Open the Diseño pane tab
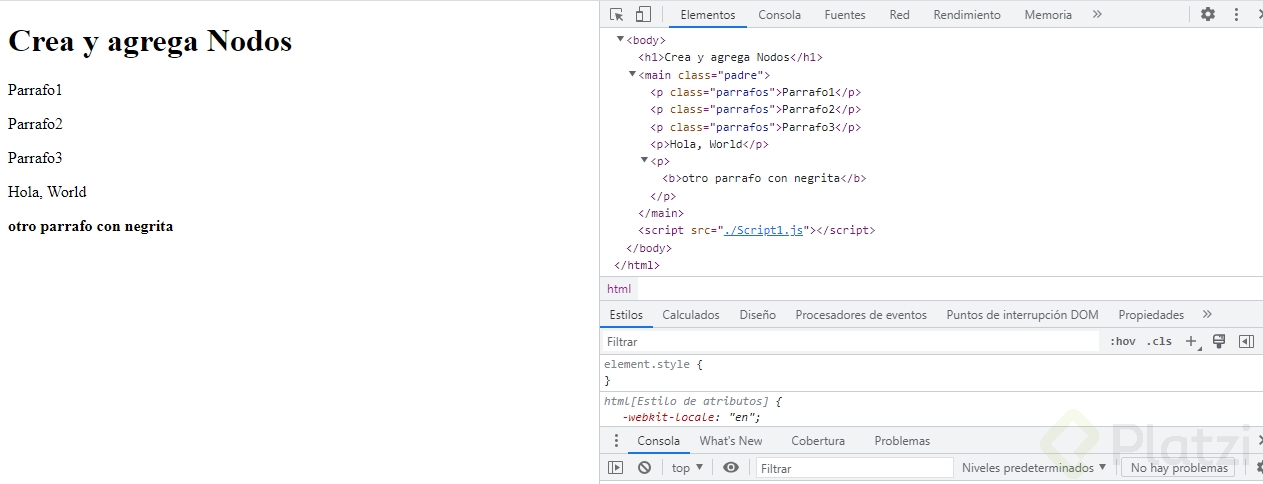Screen dimensions: 1263x484 coord(758,315)
